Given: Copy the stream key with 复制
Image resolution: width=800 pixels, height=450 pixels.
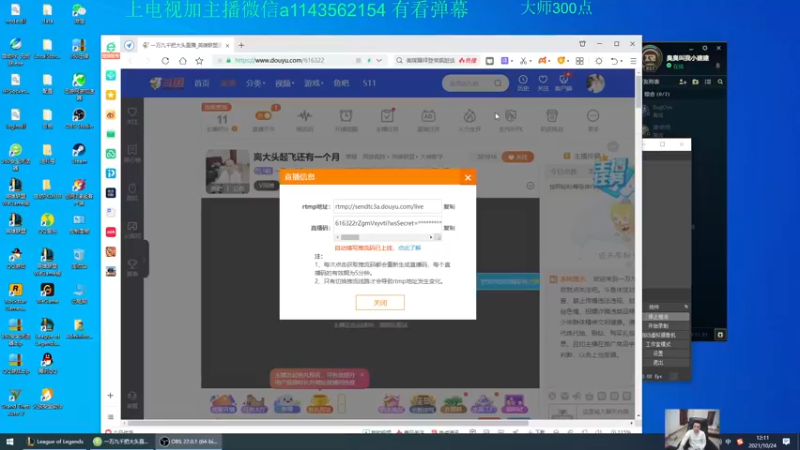Looking at the screenshot, I should point(449,228).
